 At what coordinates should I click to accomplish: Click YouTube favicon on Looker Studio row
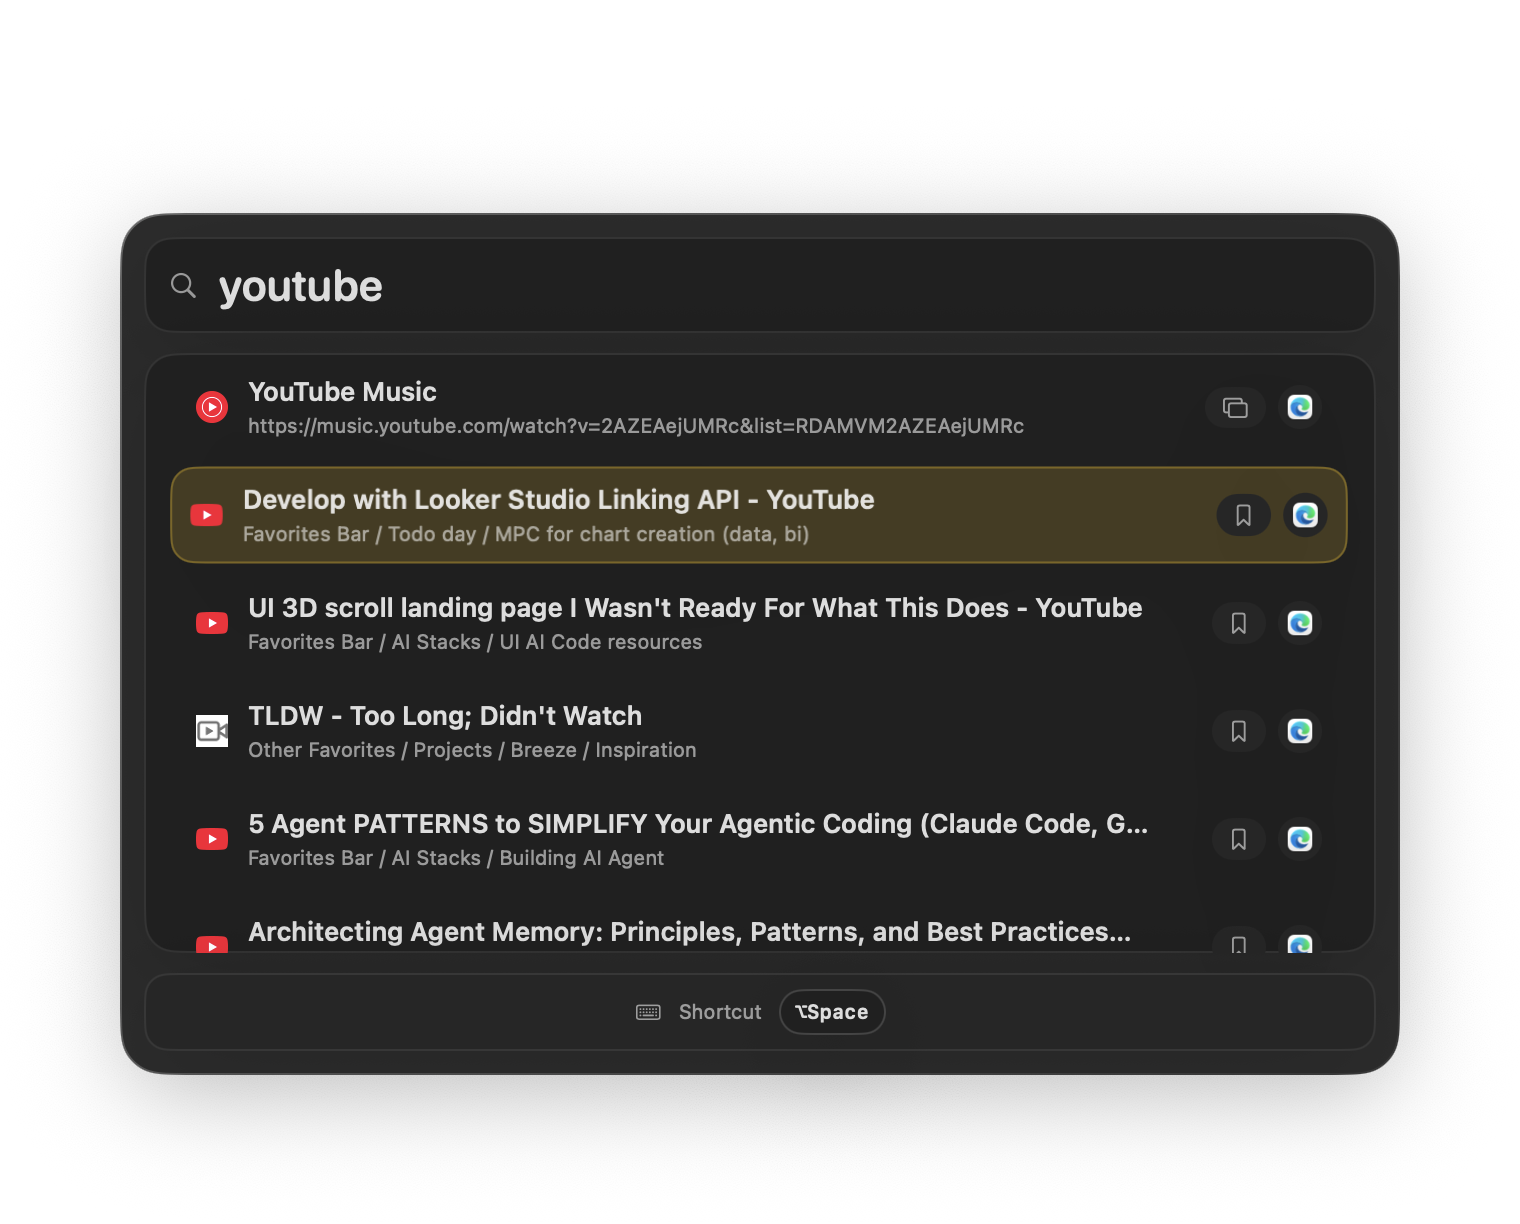[207, 515]
